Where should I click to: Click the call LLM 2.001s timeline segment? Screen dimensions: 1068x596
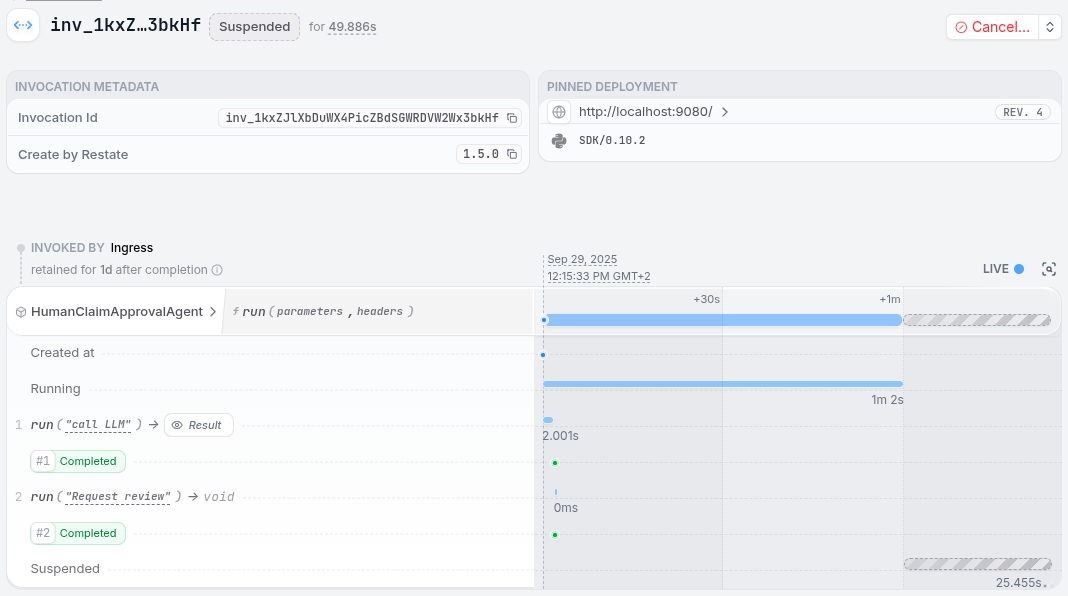548,420
